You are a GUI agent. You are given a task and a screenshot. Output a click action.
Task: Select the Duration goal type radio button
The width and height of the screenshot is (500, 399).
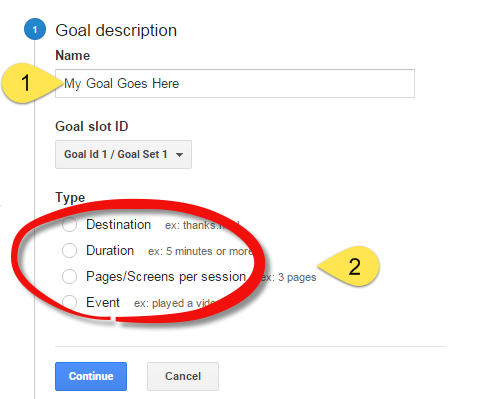69,250
